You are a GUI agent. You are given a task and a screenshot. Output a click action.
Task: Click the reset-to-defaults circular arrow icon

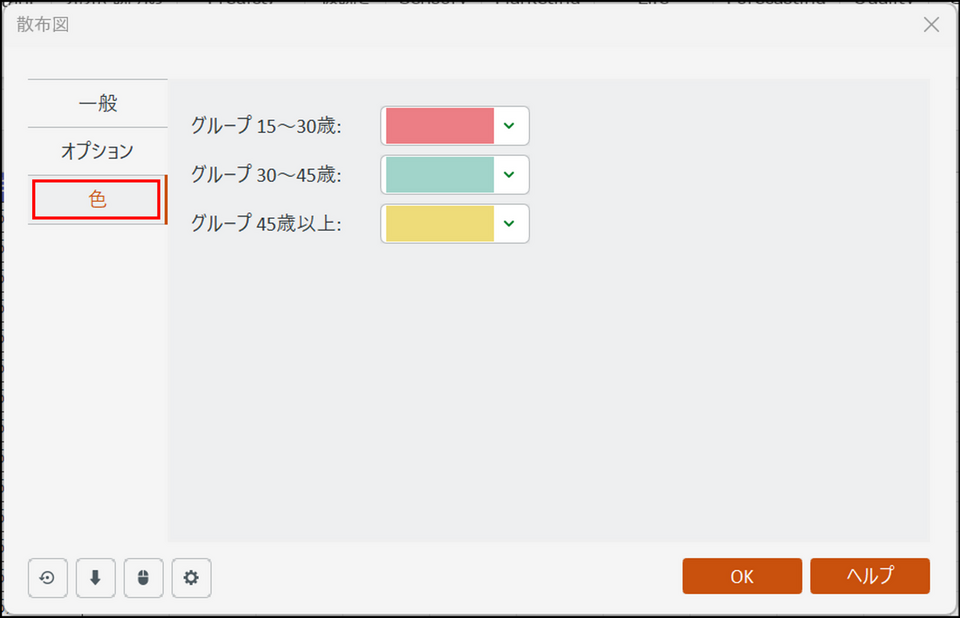[48, 578]
